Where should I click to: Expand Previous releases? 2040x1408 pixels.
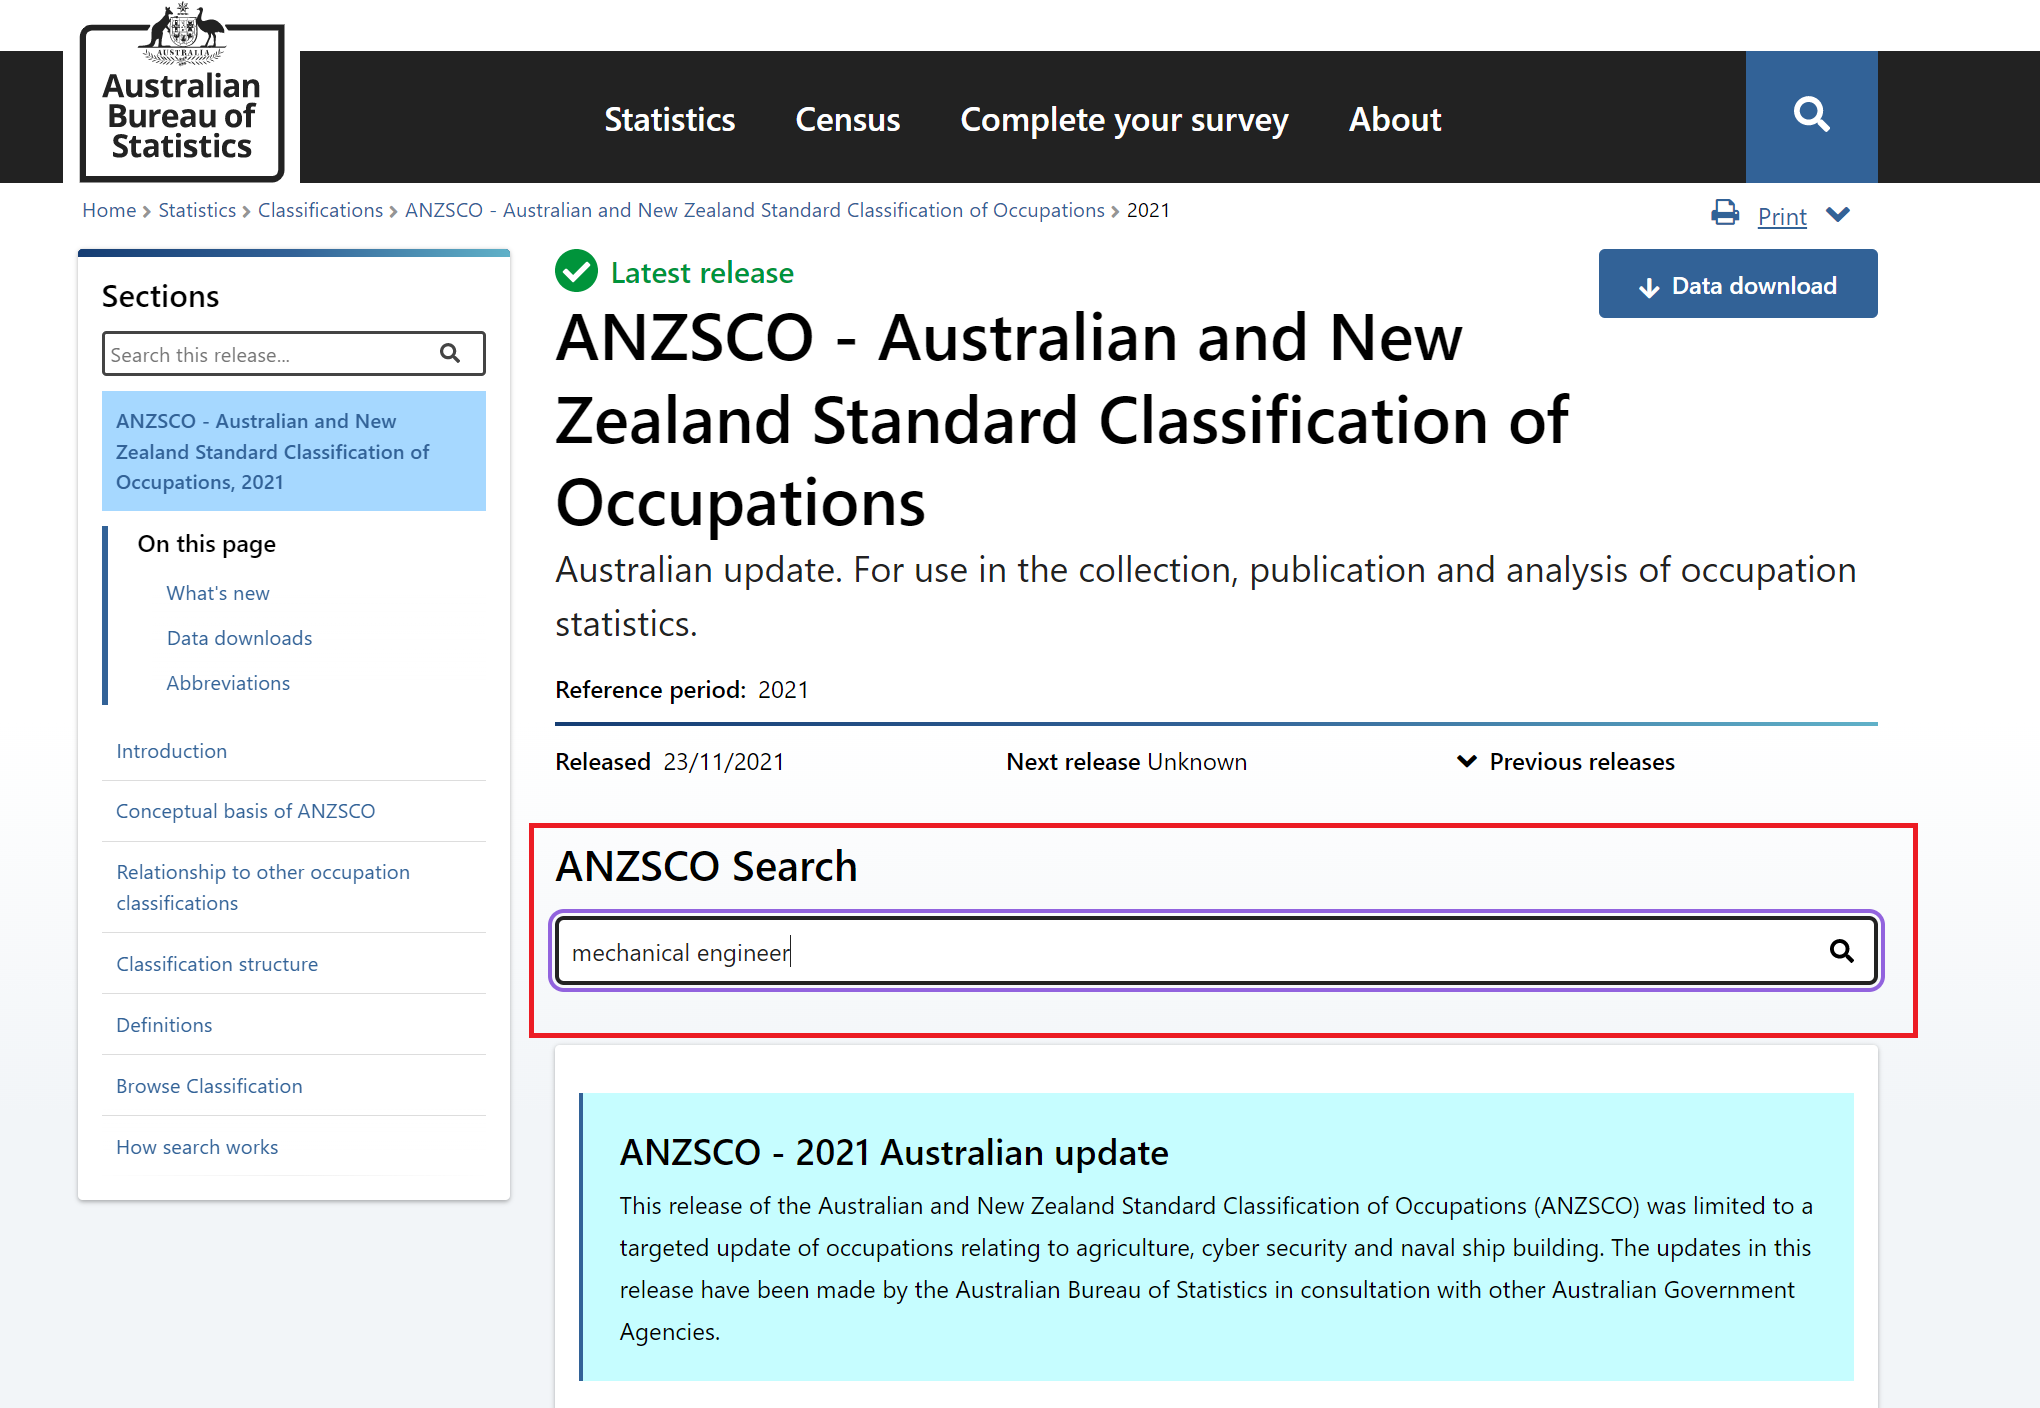coord(1566,762)
